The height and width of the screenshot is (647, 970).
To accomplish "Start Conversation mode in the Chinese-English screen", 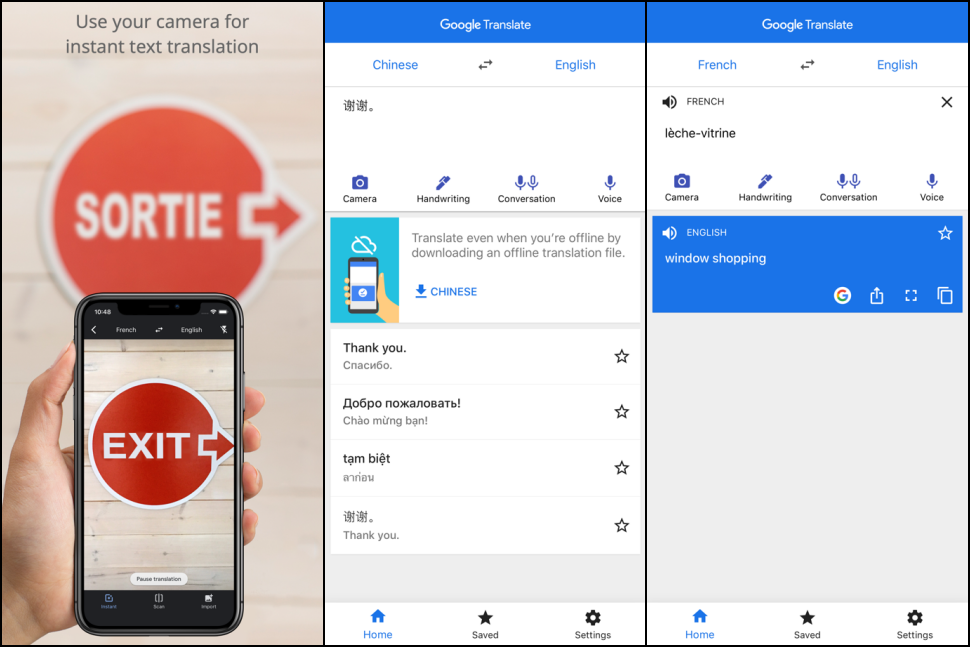I will pyautogui.click(x=526, y=189).
